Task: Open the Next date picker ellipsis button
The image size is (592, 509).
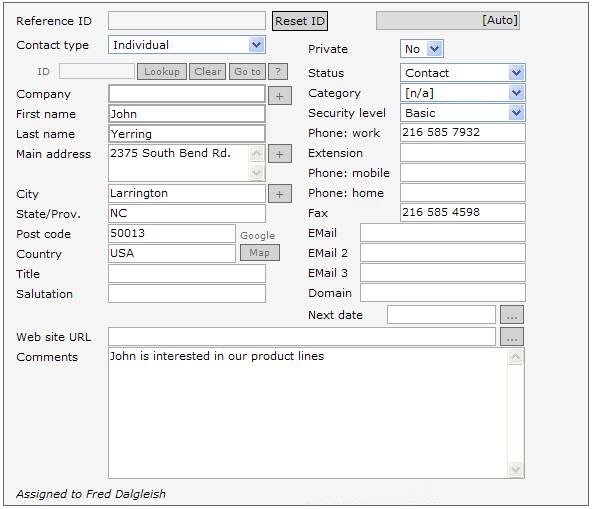Action: pos(512,315)
